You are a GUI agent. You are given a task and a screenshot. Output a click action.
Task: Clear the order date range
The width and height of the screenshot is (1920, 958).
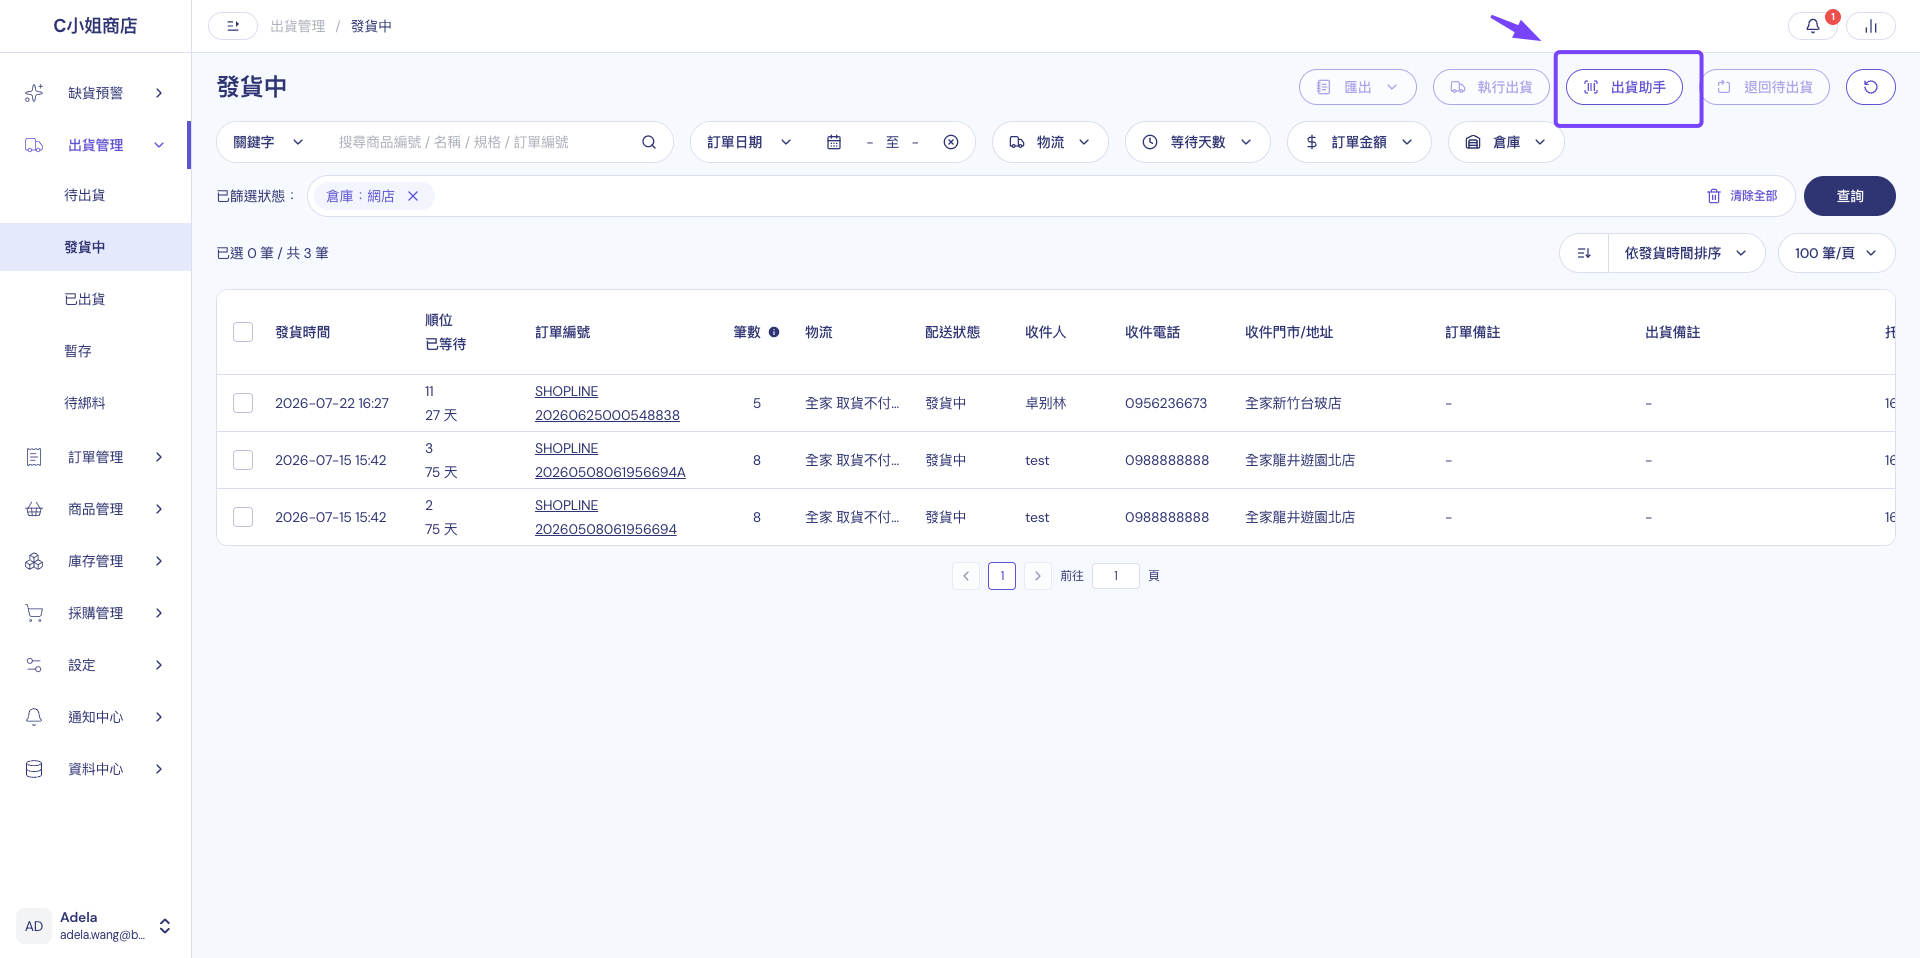(x=951, y=142)
